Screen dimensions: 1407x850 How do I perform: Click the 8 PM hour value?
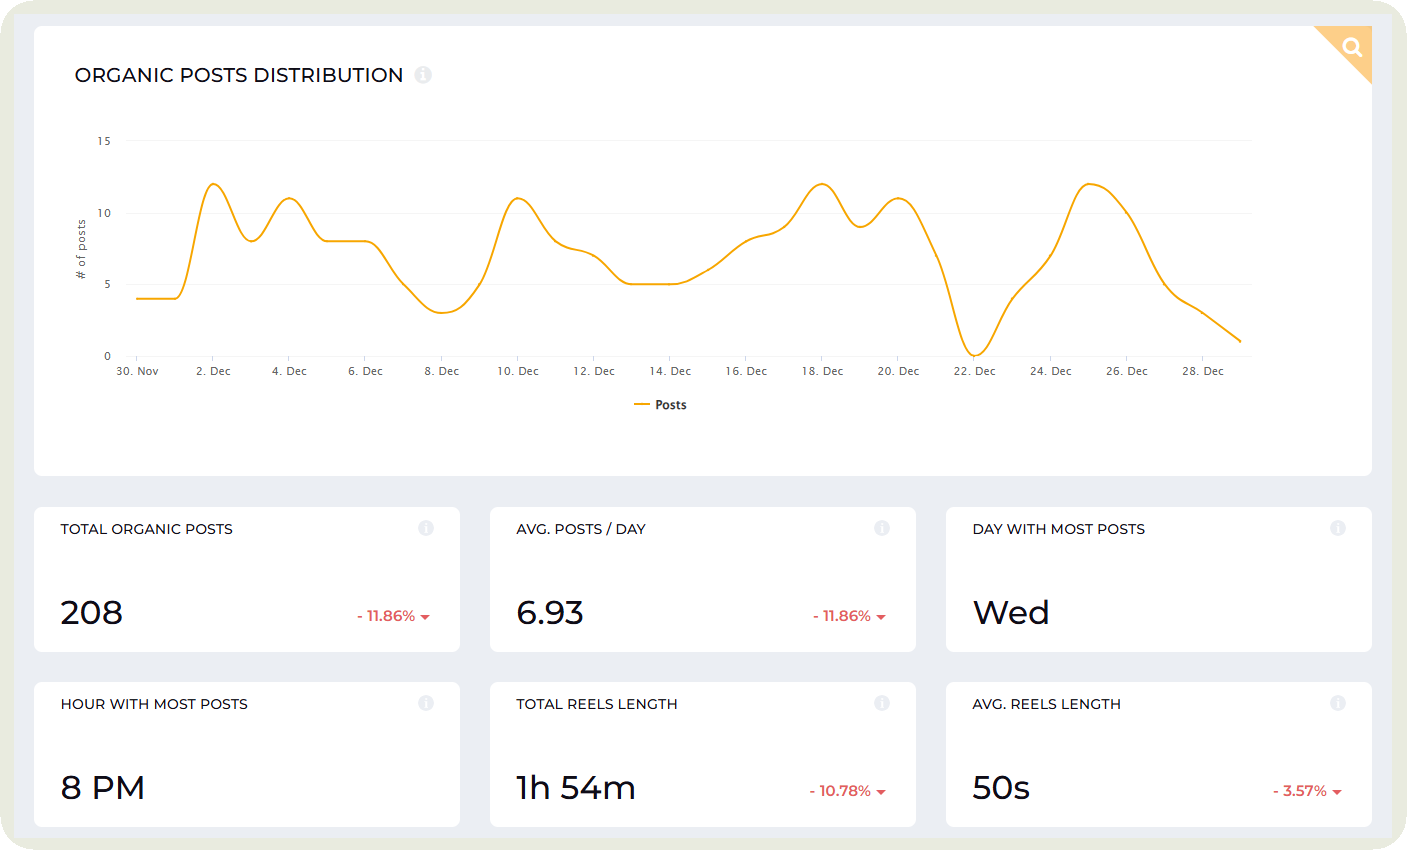104,787
